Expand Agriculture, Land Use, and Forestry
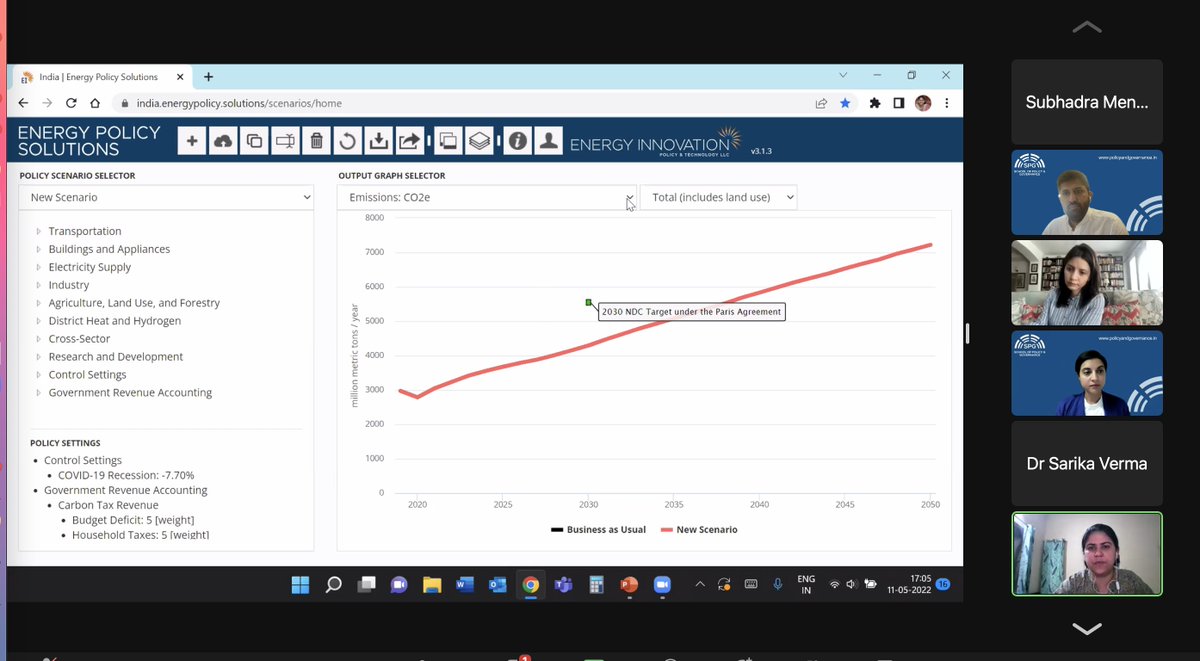 tap(134, 303)
